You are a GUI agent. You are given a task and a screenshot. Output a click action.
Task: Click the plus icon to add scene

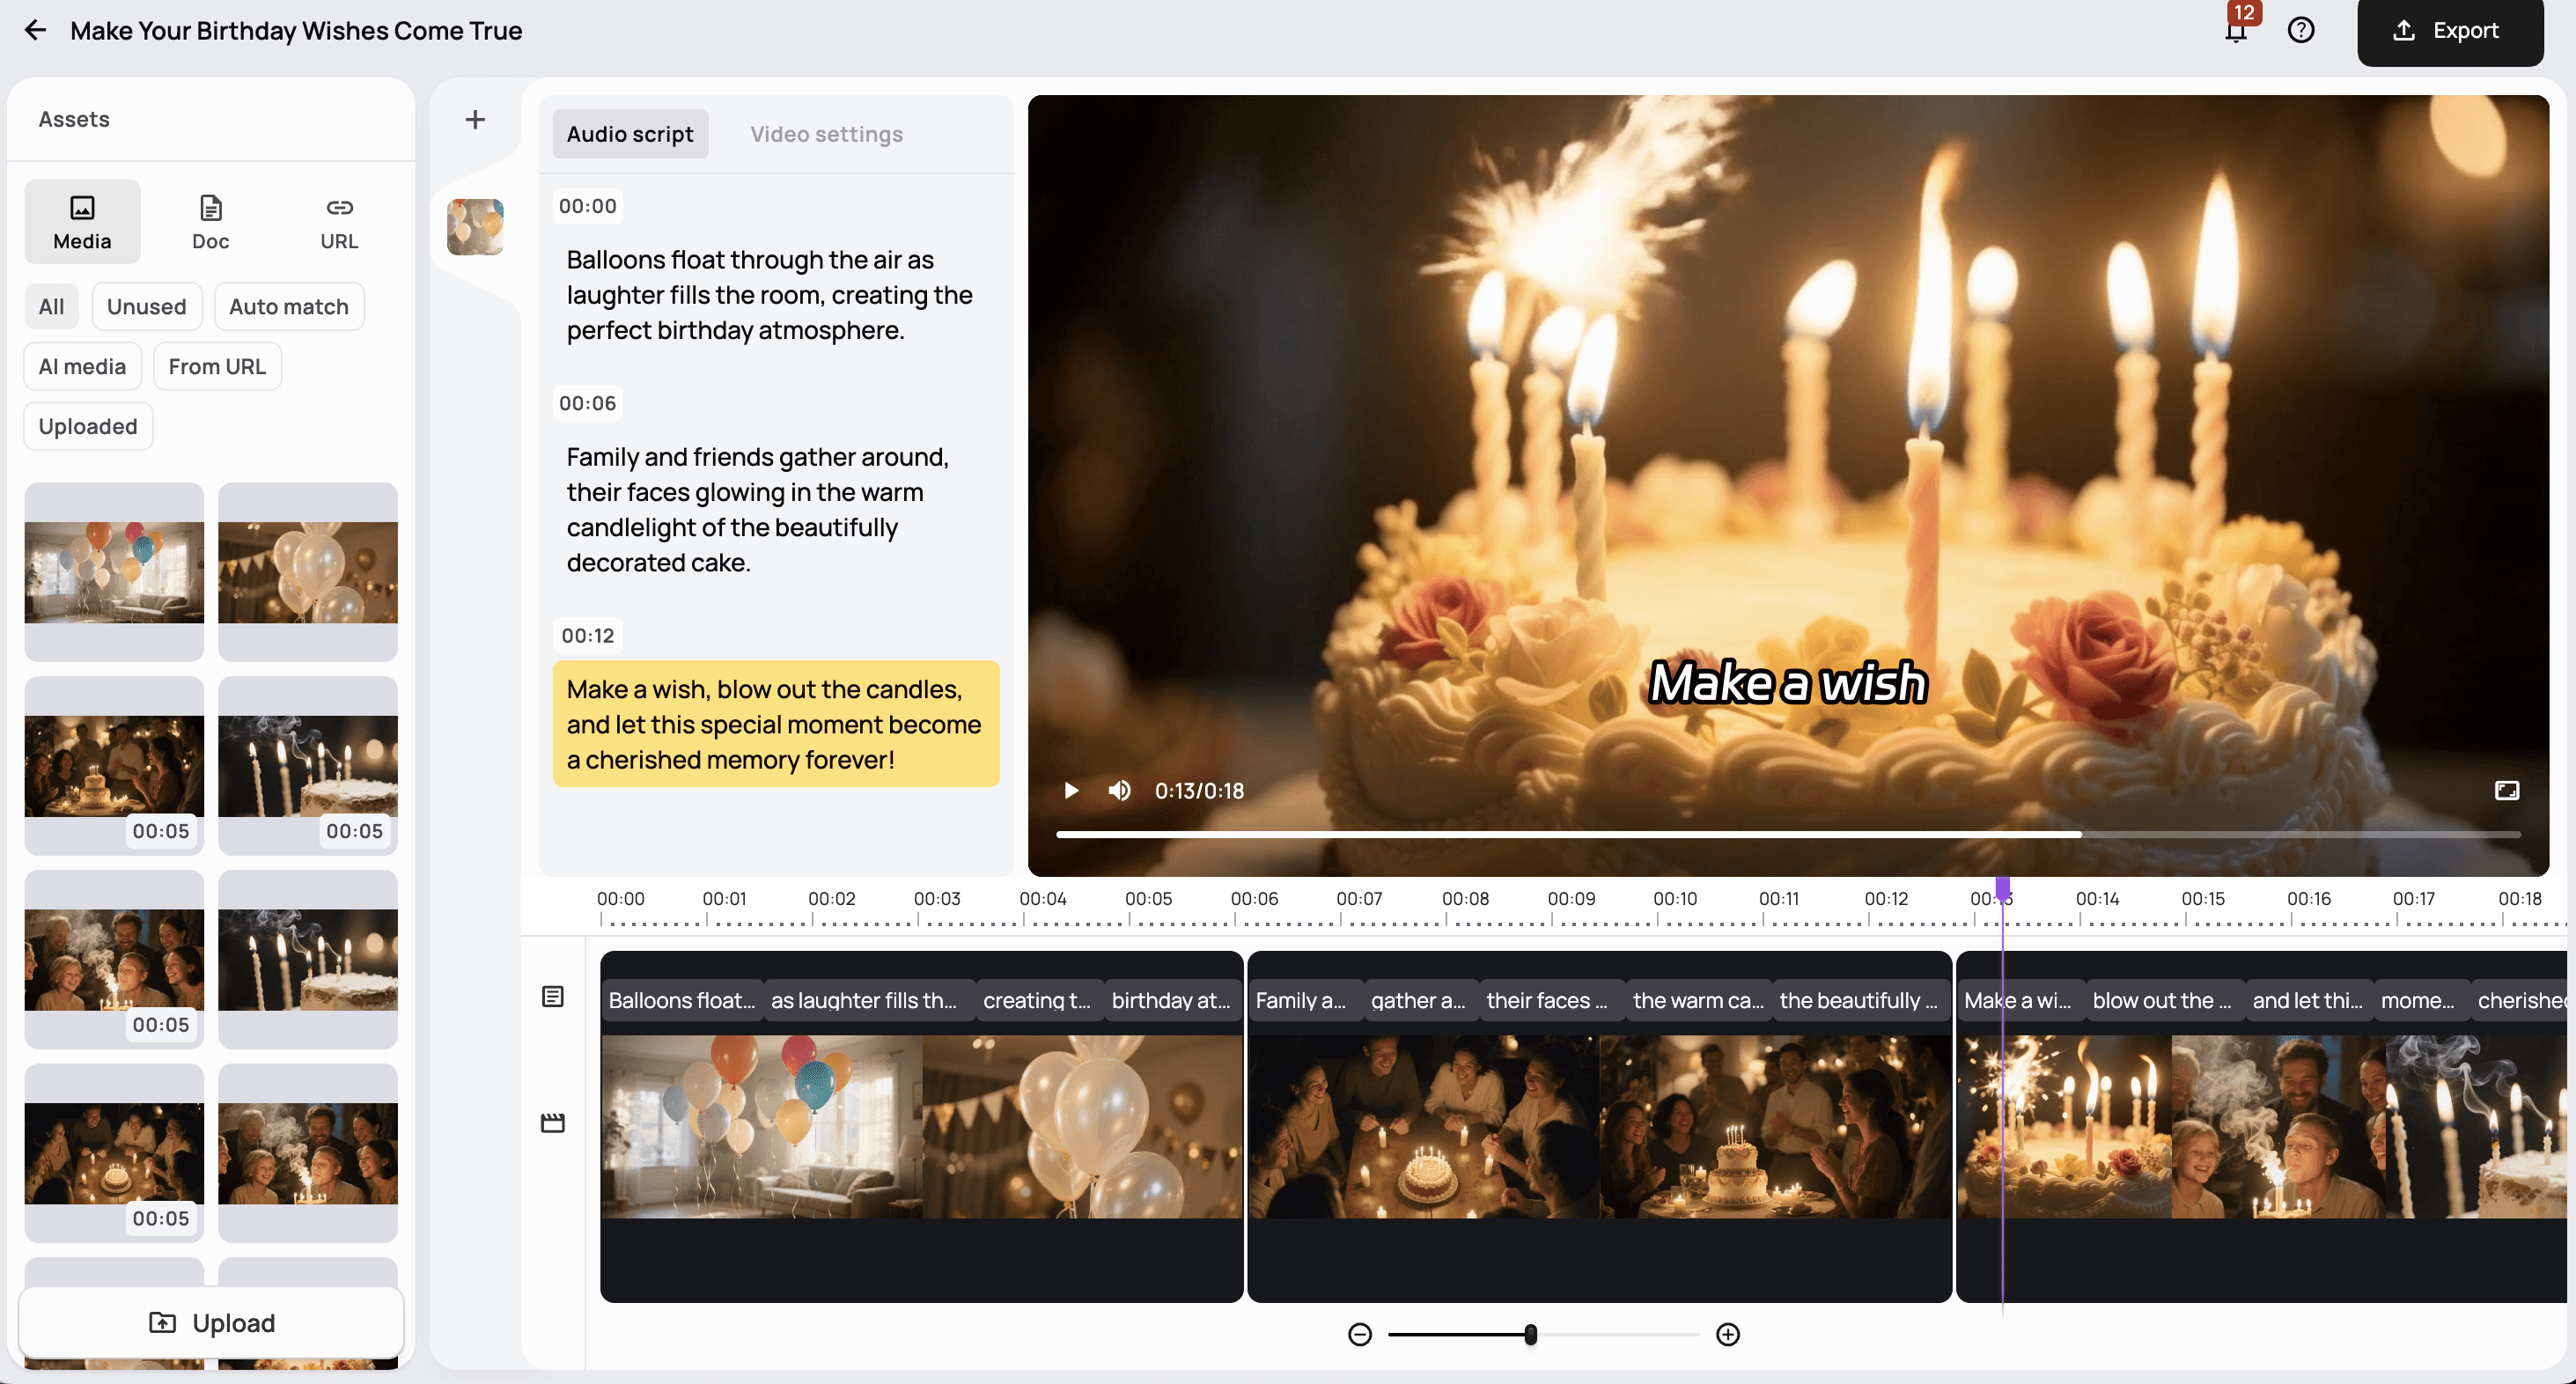click(475, 120)
